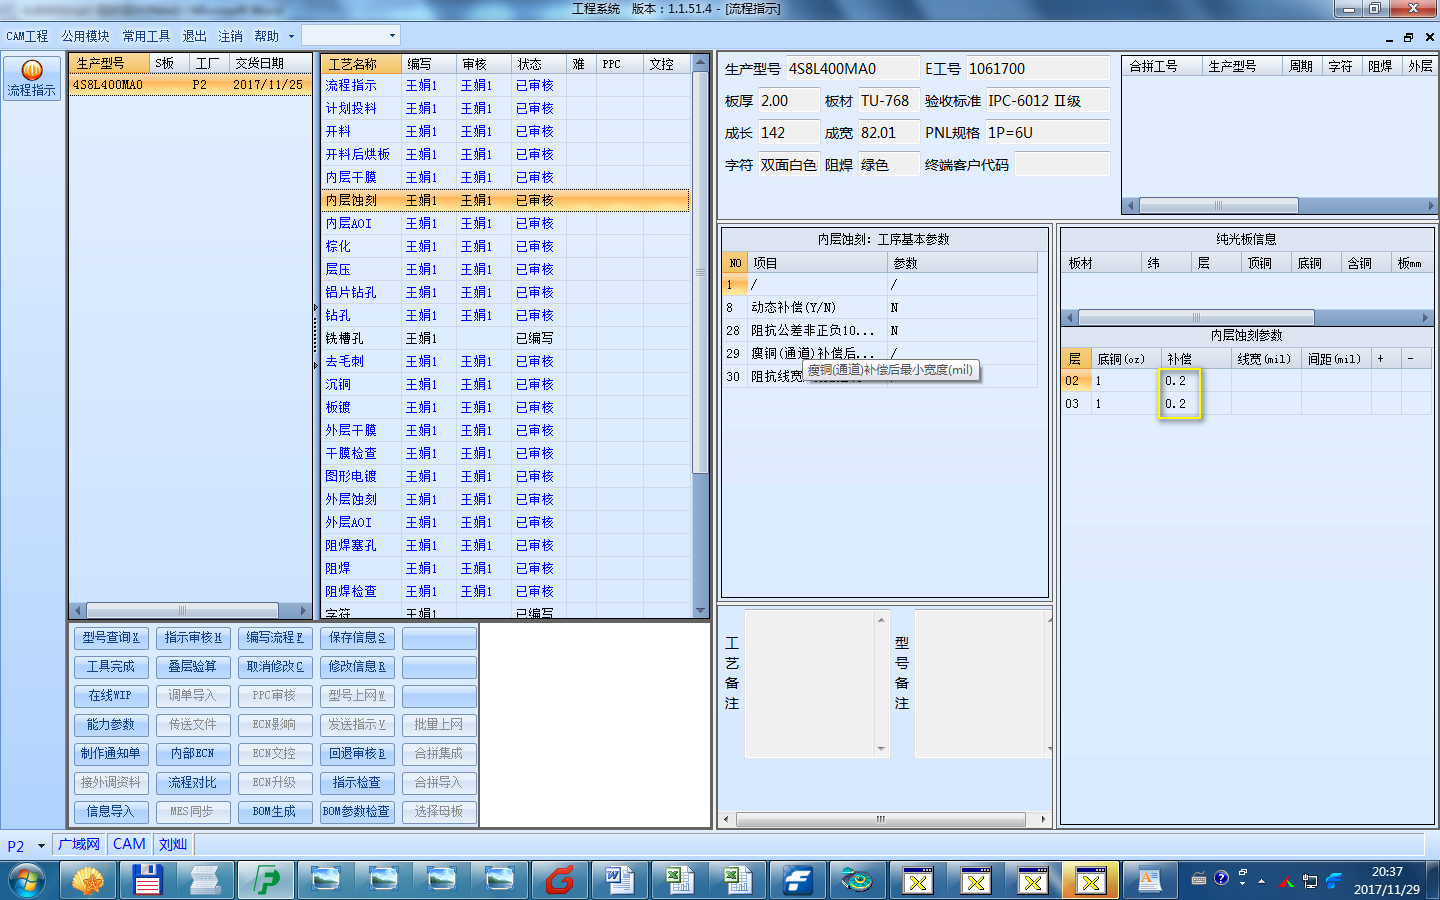The image size is (1440, 900).
Task: Click the BOM参数检查 button
Action: pos(357,811)
